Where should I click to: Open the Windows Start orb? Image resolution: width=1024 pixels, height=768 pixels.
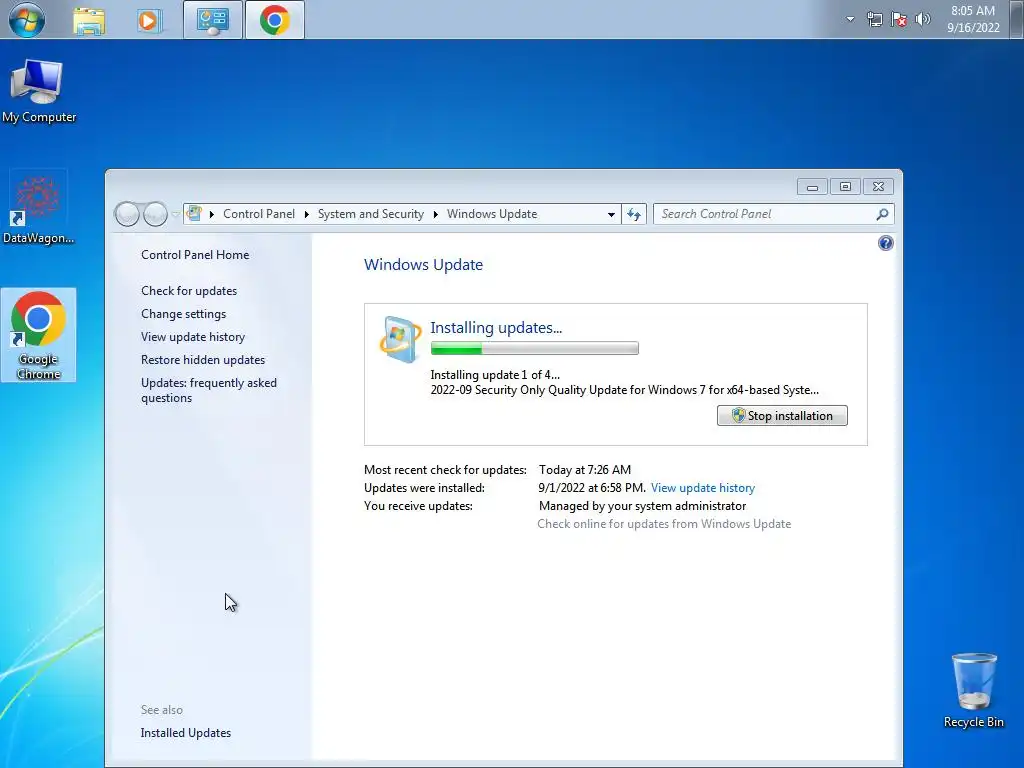[26, 19]
